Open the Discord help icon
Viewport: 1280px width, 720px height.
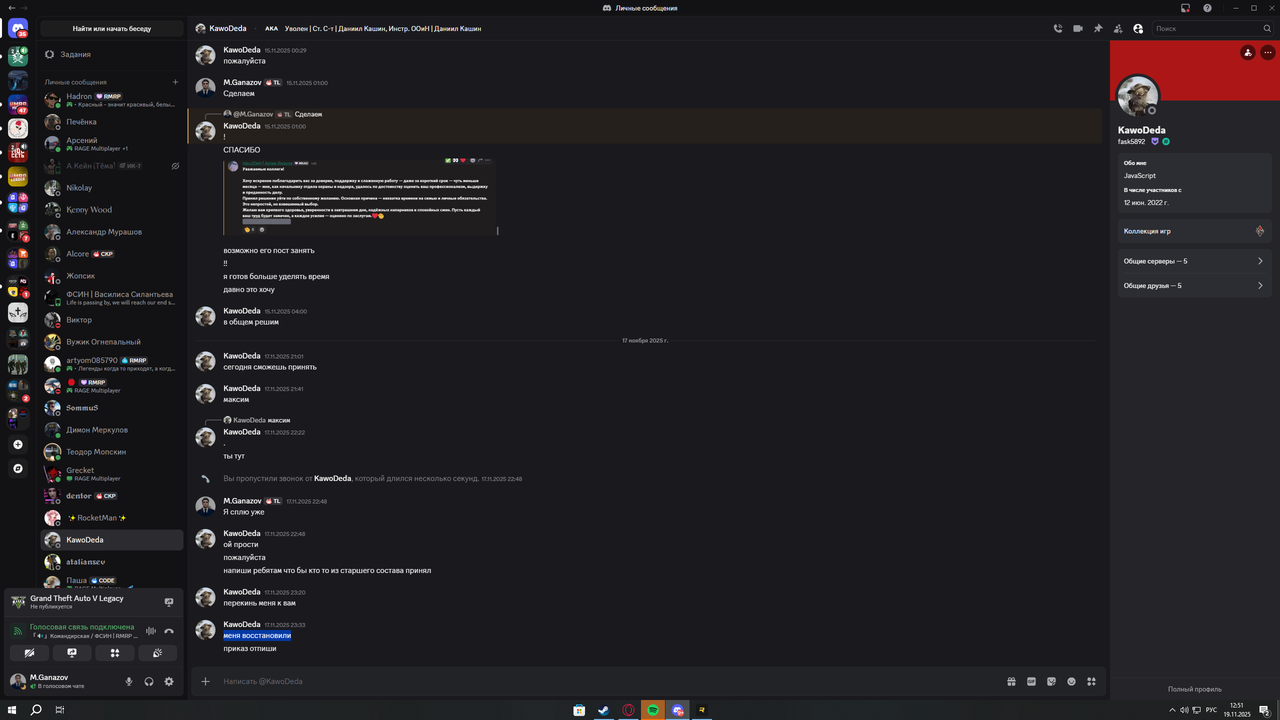[x=1208, y=8]
